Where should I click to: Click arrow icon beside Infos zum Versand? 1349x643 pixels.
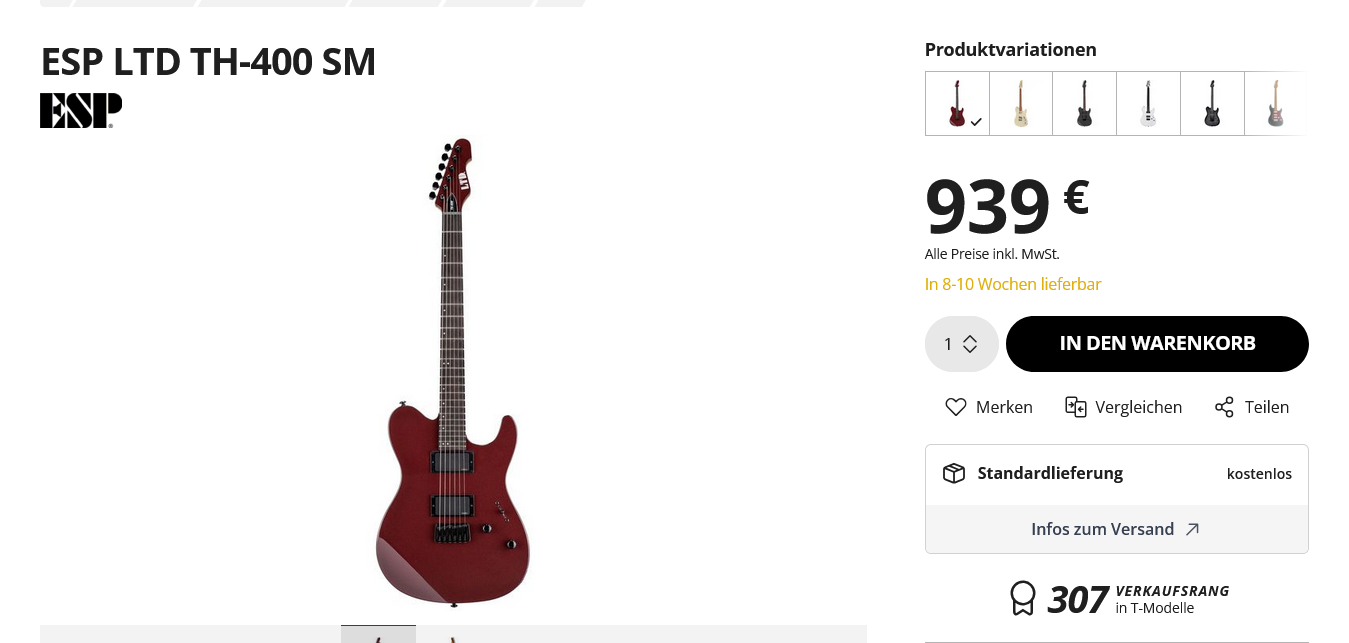pyautogui.click(x=1192, y=529)
